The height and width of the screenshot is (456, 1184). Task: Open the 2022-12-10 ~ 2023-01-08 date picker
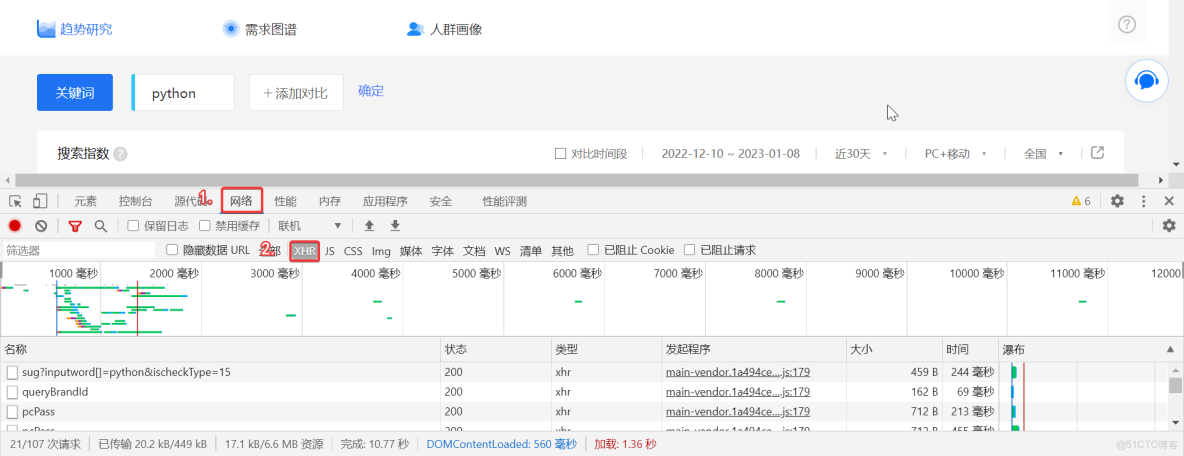point(730,154)
